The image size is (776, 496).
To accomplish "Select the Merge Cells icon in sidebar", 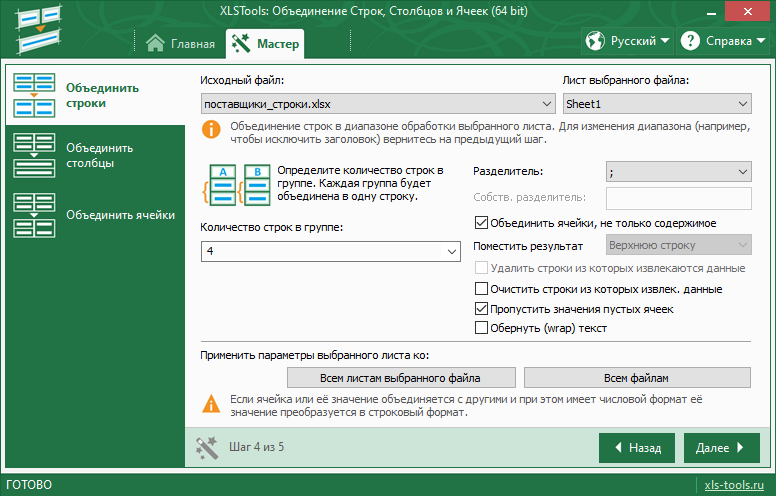I will point(35,214).
